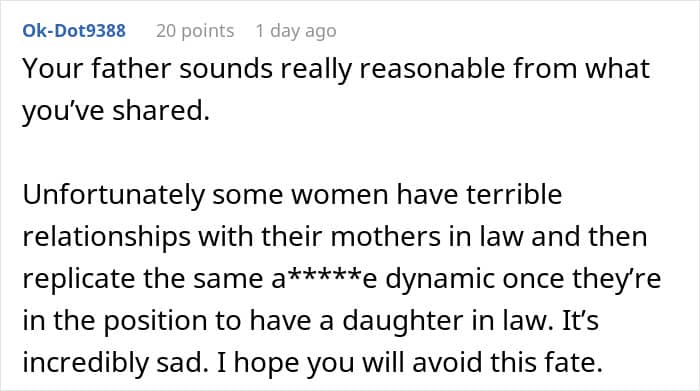700x391 pixels.
Task: Open the 1 day ago timestamp permalink
Action: coord(296,31)
